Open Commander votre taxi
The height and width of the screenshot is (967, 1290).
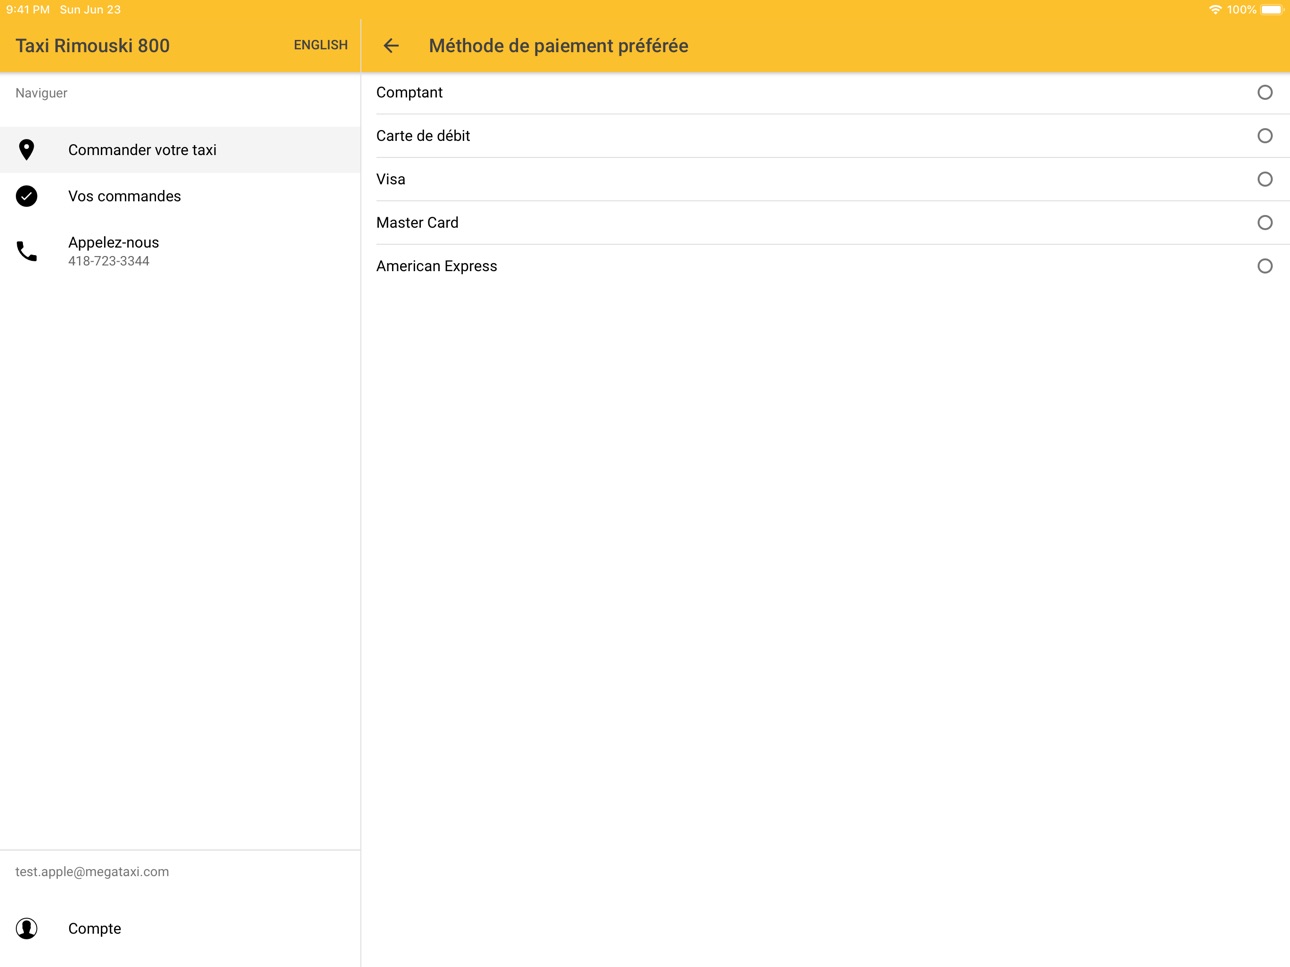coord(180,150)
